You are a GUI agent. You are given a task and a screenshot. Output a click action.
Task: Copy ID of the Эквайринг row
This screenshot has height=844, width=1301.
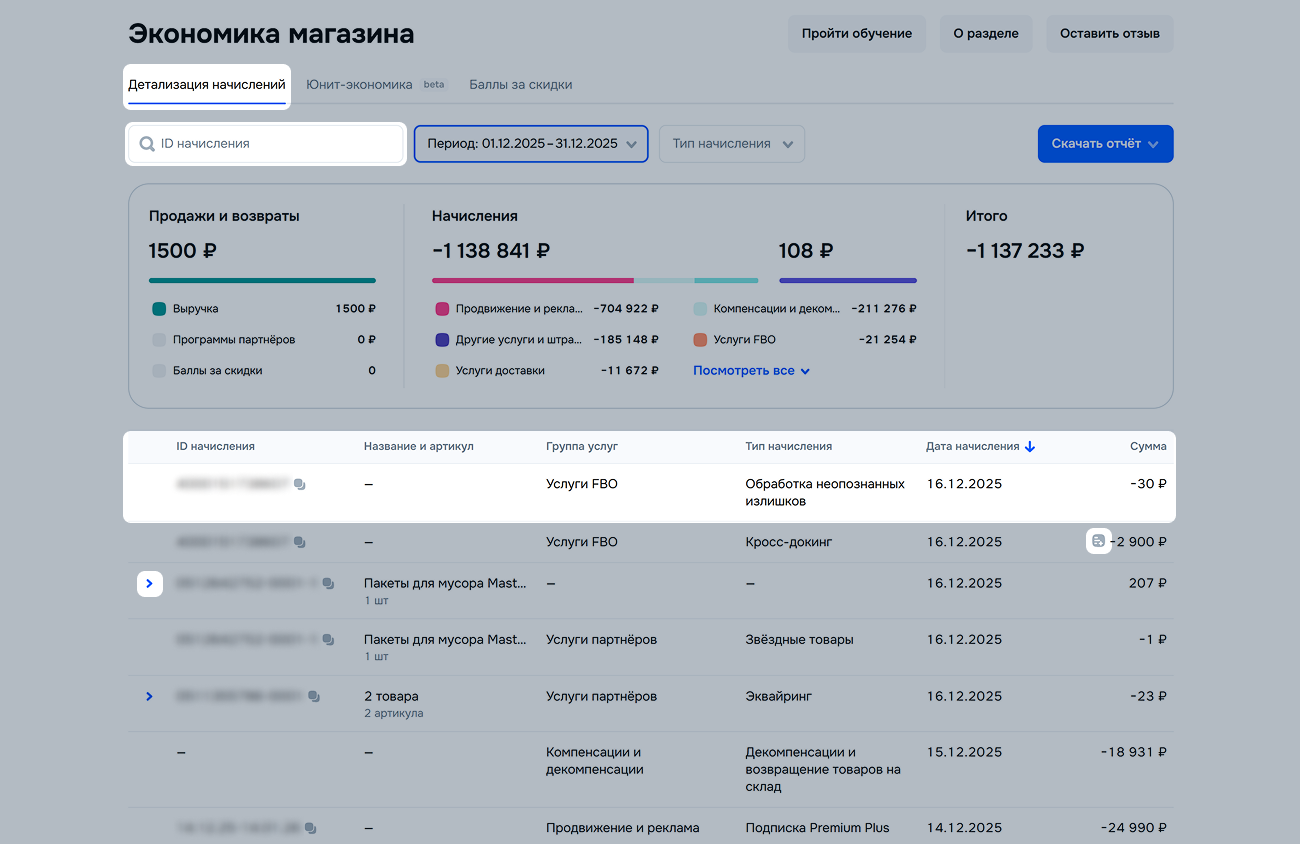click(314, 697)
